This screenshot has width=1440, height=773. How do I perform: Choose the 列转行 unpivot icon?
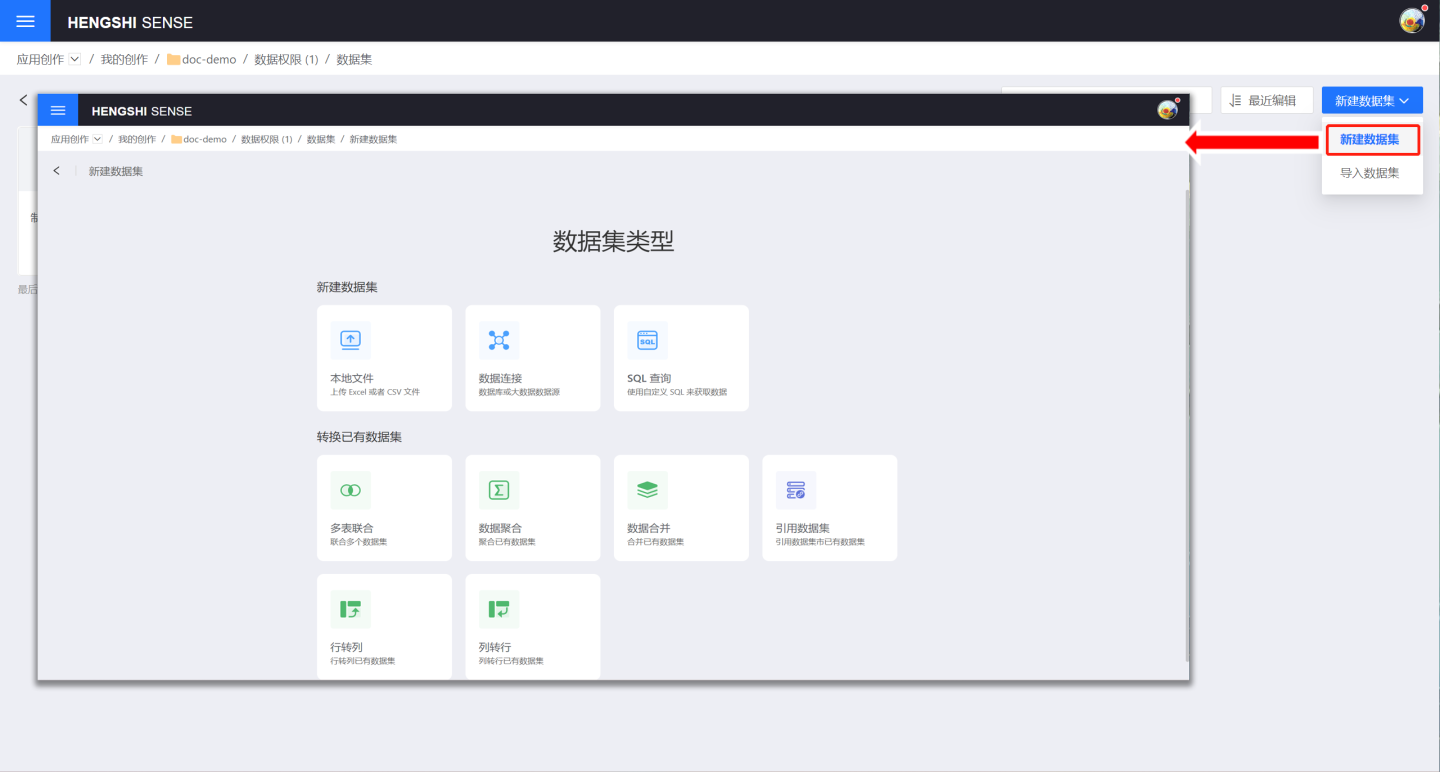coord(499,609)
